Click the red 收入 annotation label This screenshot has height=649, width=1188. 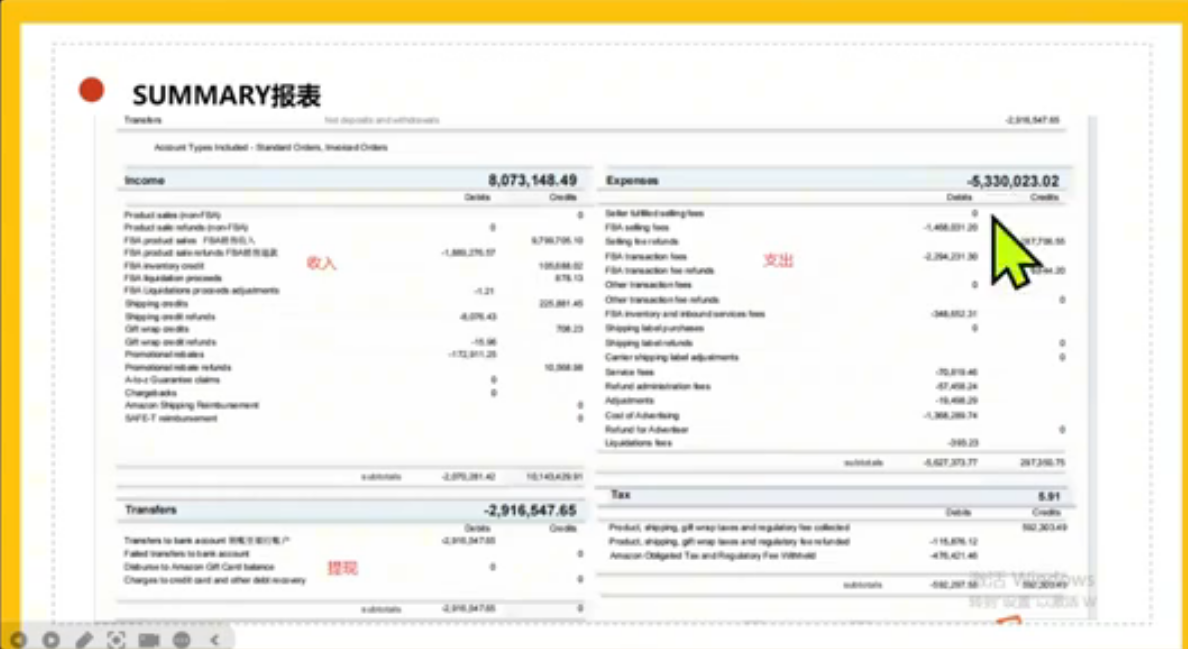321,263
